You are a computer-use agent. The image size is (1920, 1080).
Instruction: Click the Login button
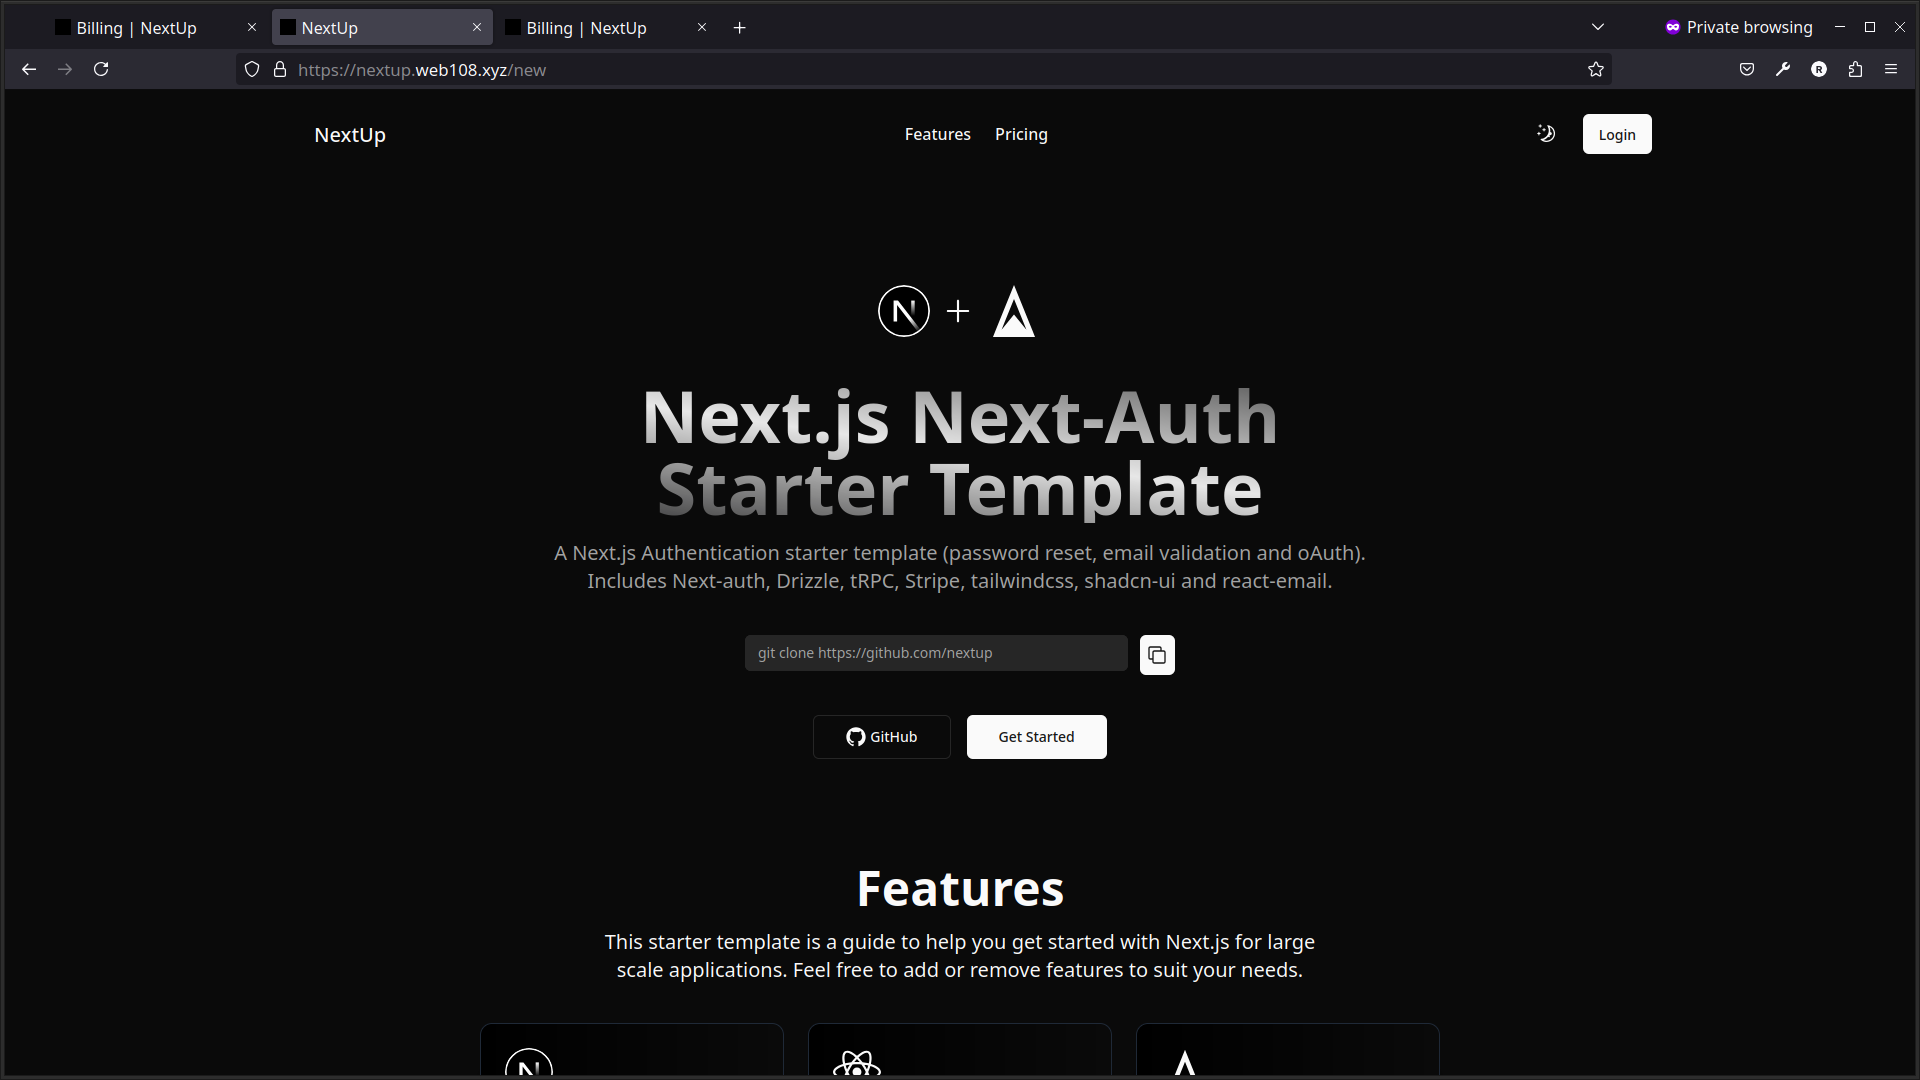pyautogui.click(x=1616, y=133)
